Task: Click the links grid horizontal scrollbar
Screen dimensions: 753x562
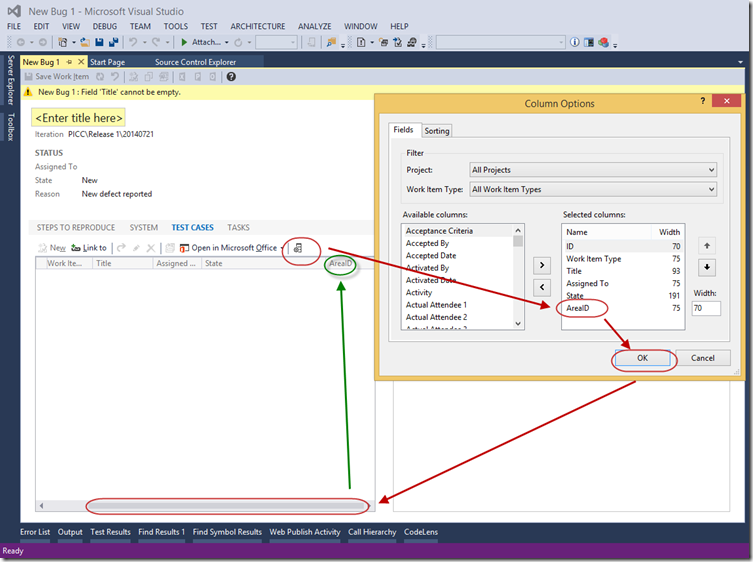Action: coord(206,506)
